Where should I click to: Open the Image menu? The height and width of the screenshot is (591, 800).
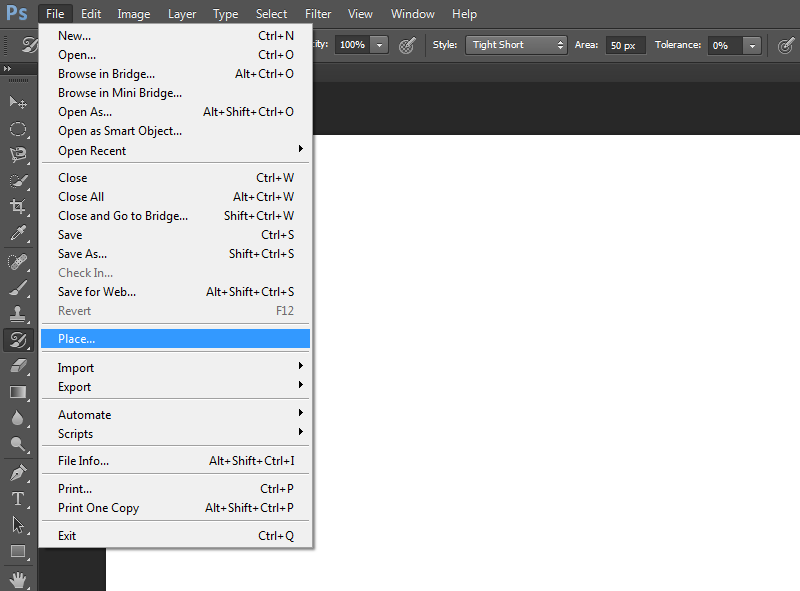click(x=134, y=14)
